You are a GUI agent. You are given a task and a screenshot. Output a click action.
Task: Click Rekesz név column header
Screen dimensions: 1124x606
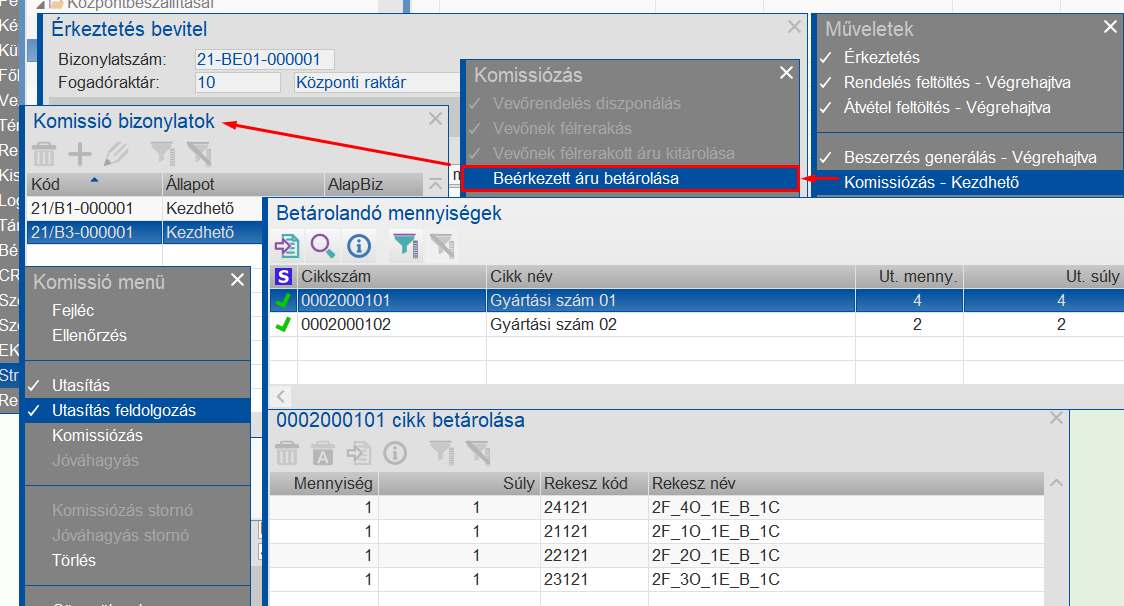(846, 483)
